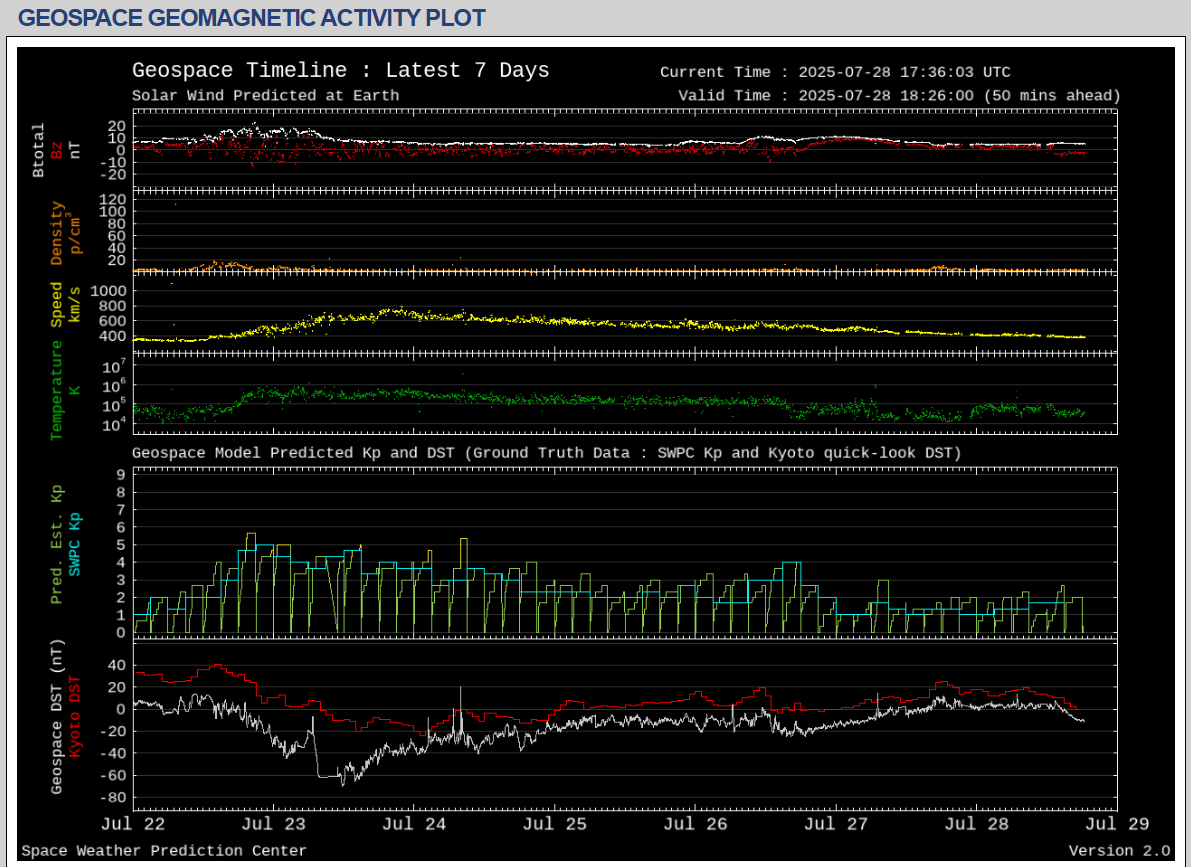Click the Jul 29 date tick label
The width and height of the screenshot is (1191, 867).
pyautogui.click(x=1118, y=824)
